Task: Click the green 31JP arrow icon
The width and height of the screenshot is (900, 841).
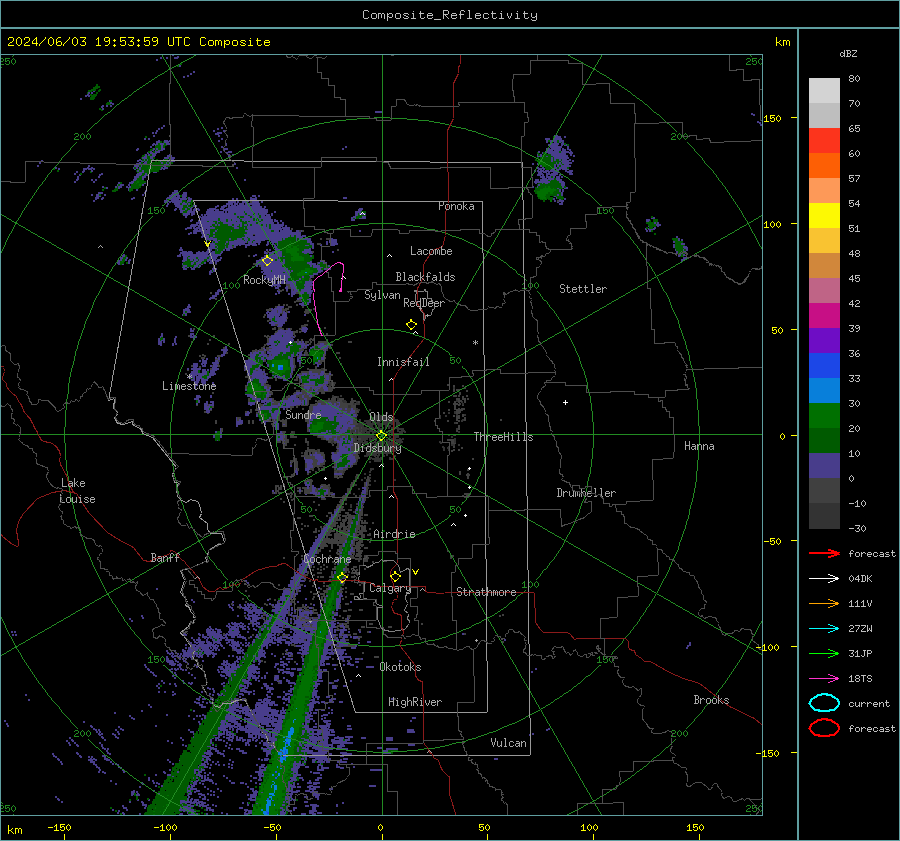Action: point(824,653)
